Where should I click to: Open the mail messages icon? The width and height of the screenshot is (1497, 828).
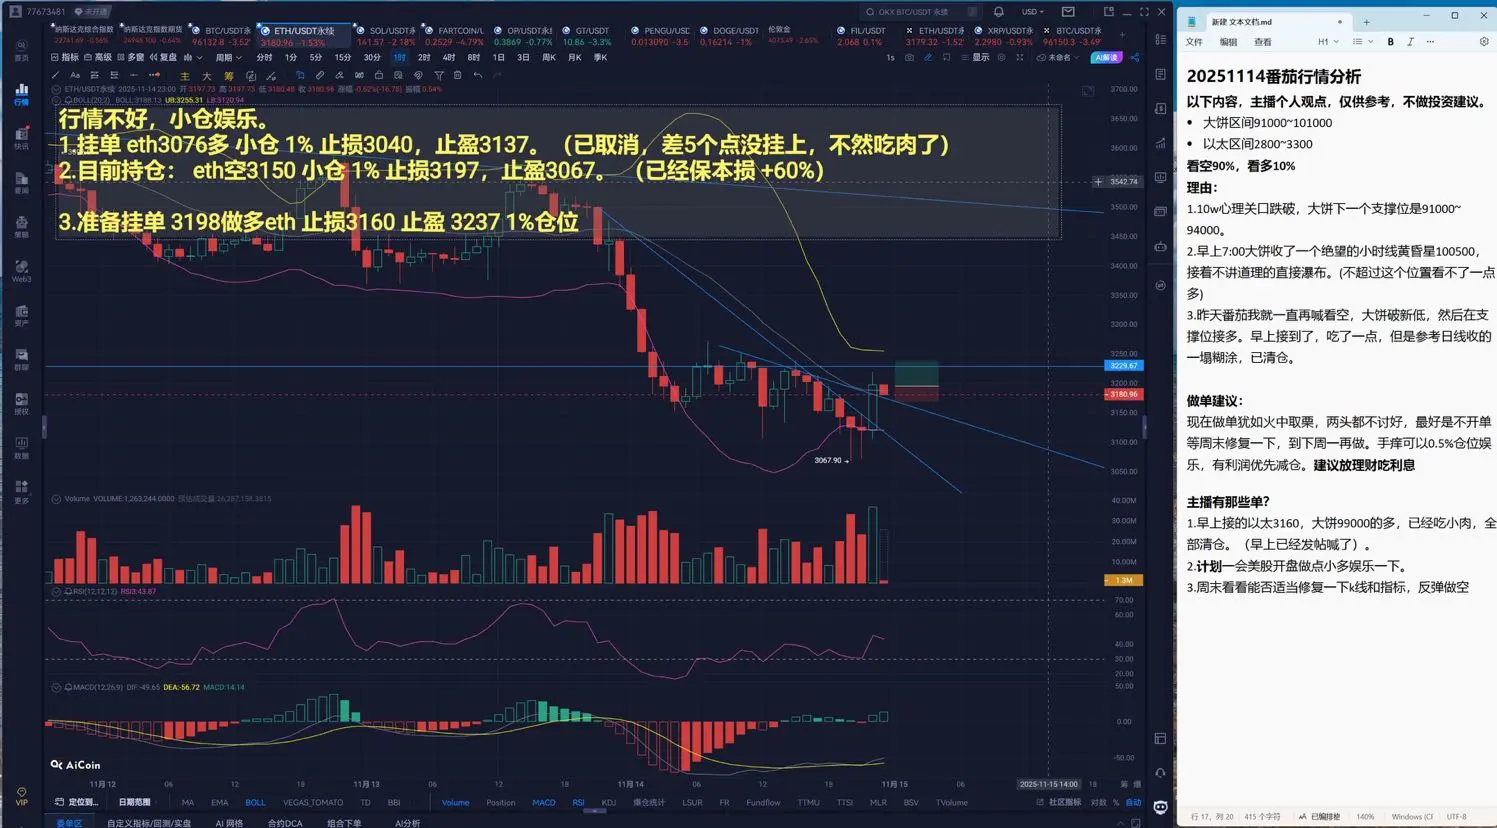pyautogui.click(x=1068, y=12)
